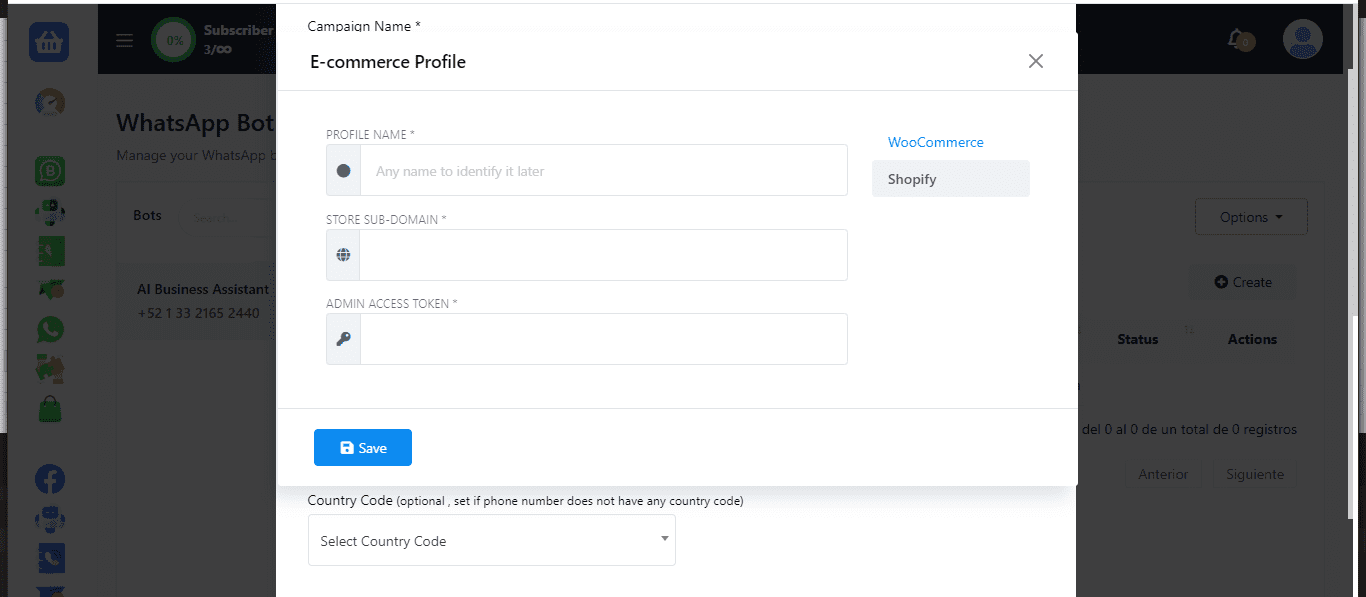Click the green shopping bag sidebar icon
The height and width of the screenshot is (597, 1366).
49,408
